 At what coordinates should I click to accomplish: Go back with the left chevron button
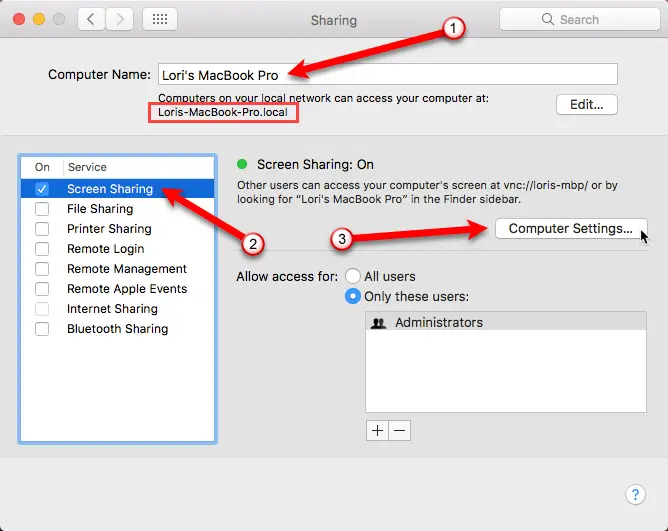(91, 19)
